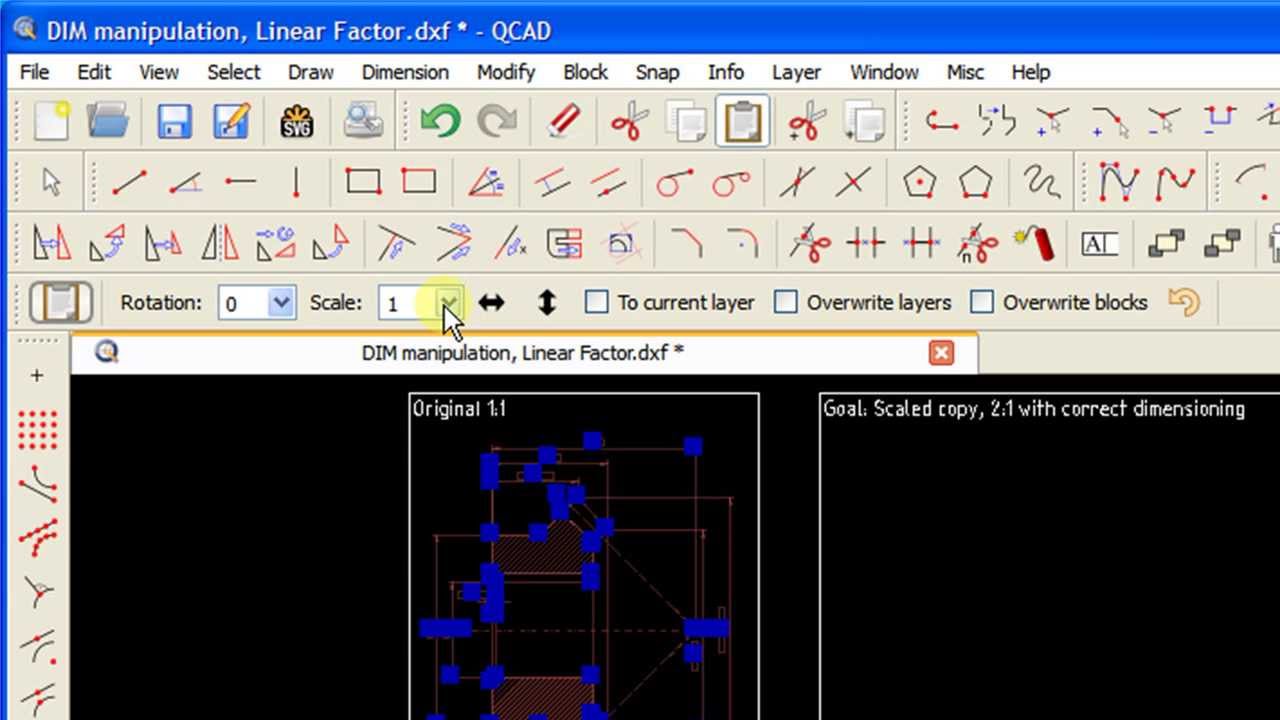Enable Overwrite blocks checkbox
Screen dimensions: 1280x720
982,302
